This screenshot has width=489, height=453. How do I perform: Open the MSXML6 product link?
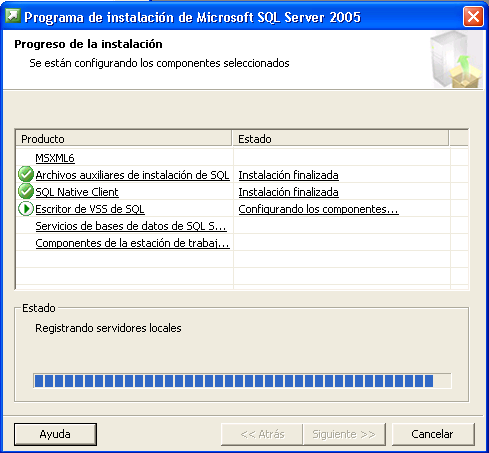[55, 158]
